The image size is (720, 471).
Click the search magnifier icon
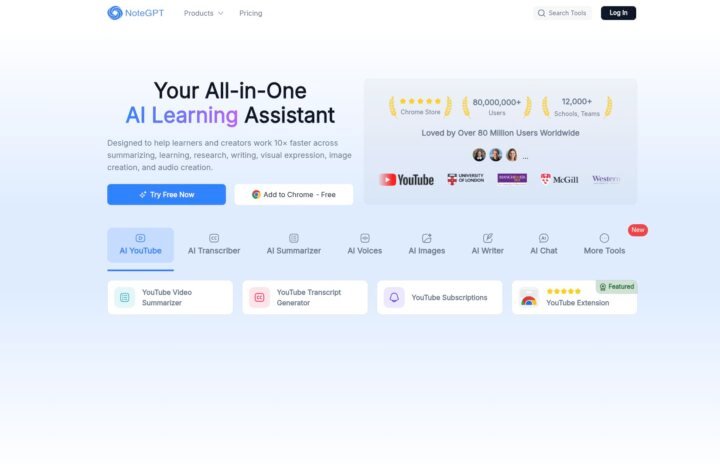point(541,13)
